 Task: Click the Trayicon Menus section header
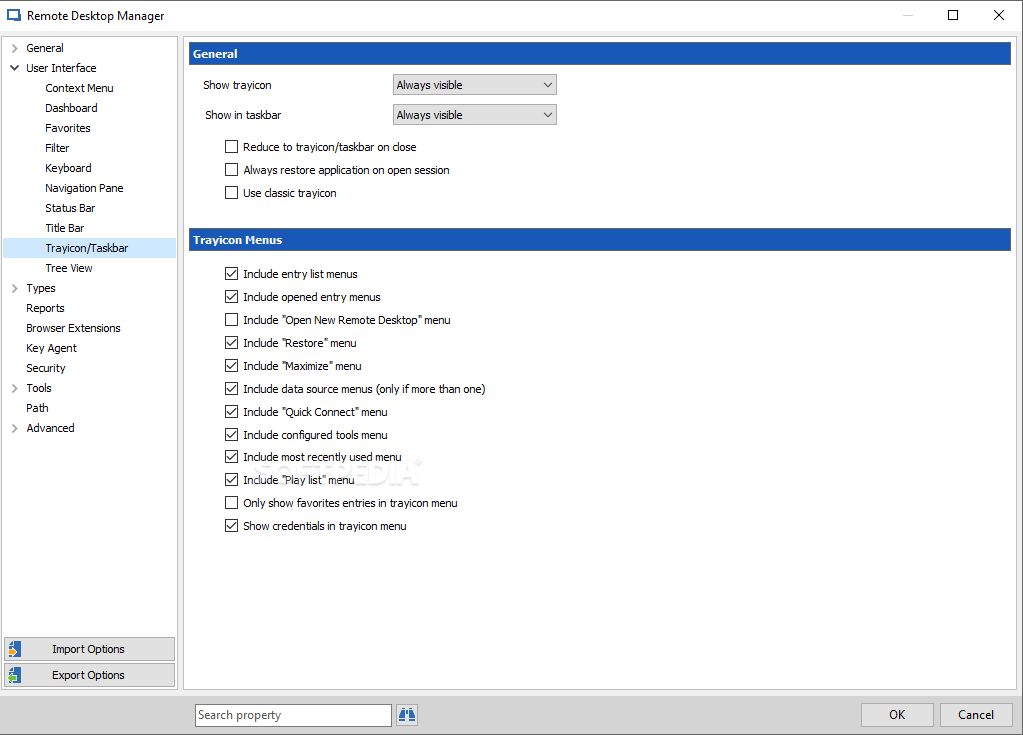click(600, 240)
